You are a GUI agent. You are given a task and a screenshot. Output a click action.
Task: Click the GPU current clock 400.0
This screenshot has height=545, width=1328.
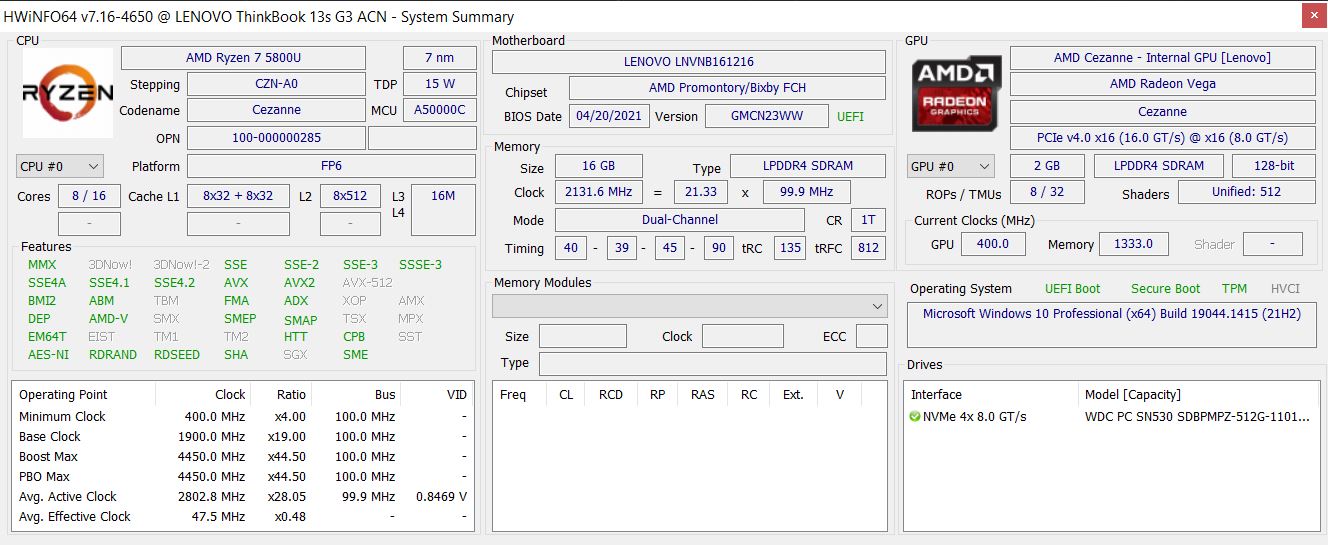click(x=993, y=244)
